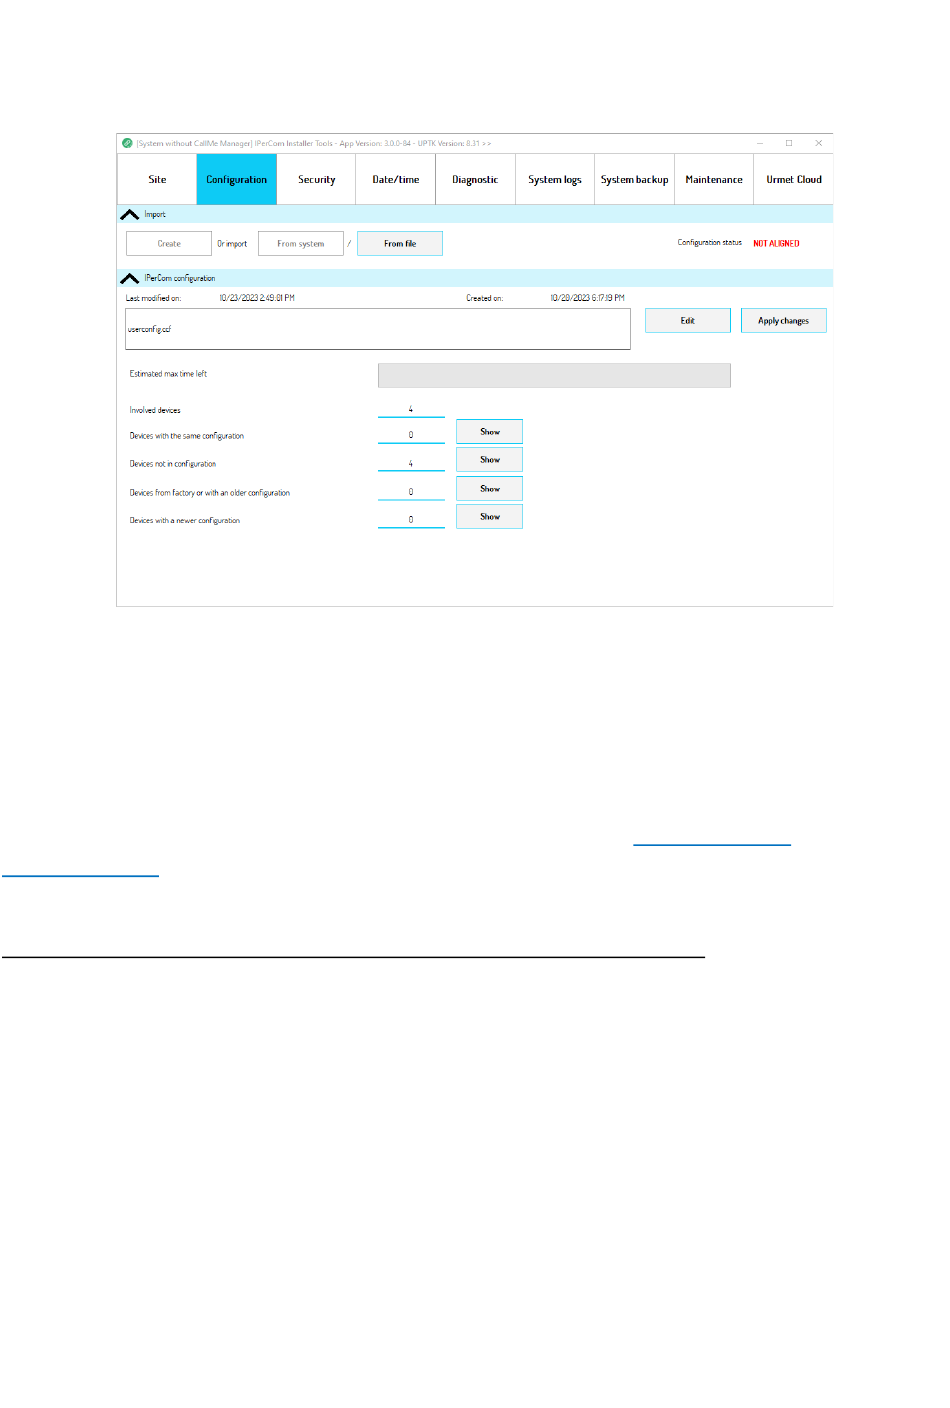
Task: Show devices with the same configuration
Action: pyautogui.click(x=490, y=432)
